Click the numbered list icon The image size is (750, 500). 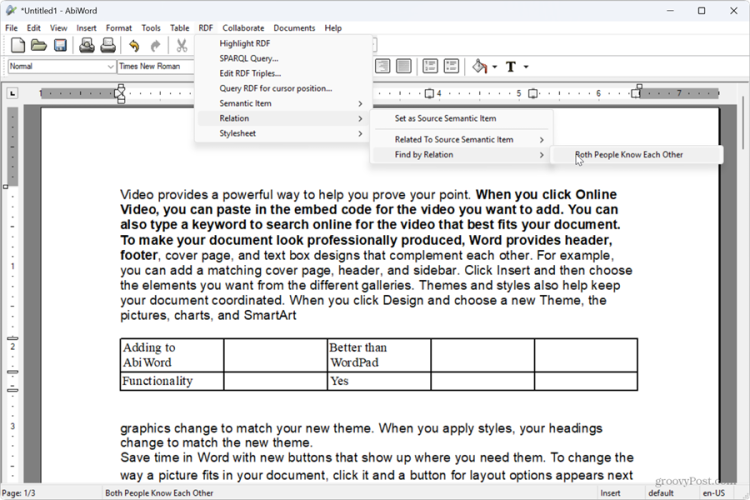click(430, 66)
